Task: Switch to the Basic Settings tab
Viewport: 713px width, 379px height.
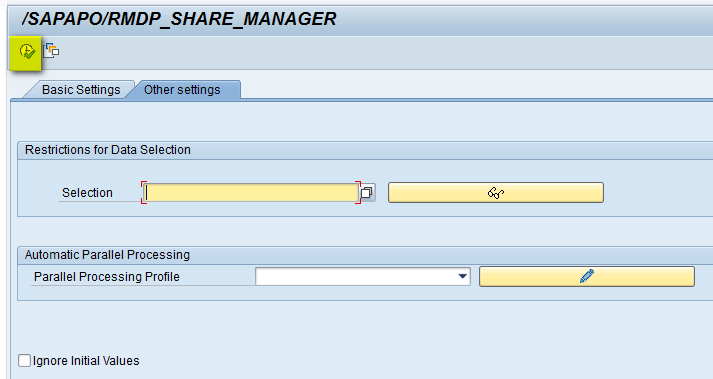Action: tap(81, 90)
